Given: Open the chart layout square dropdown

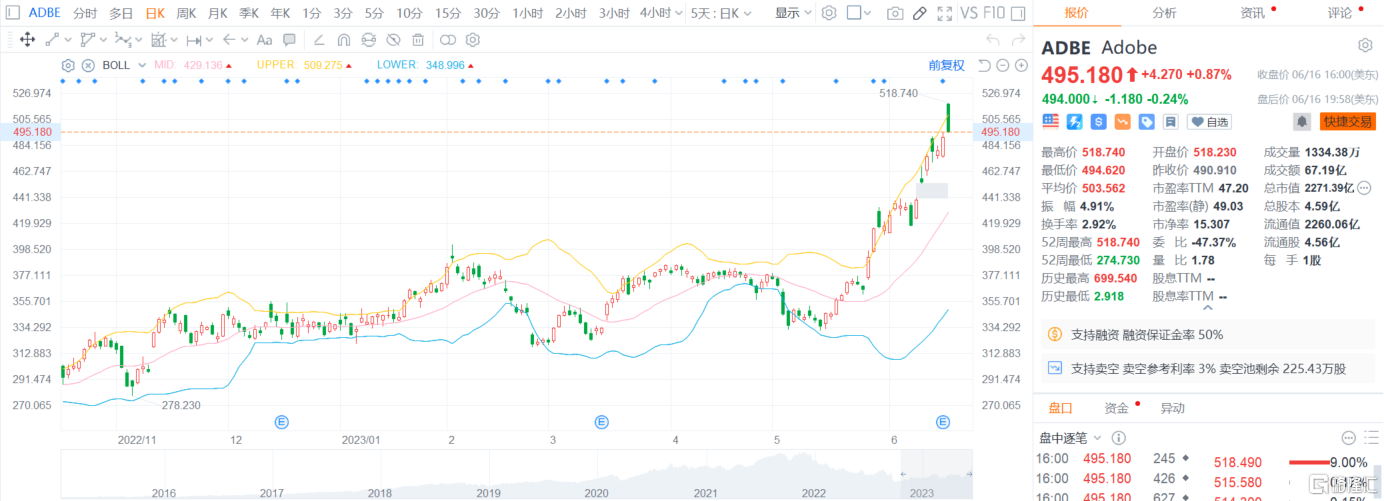Looking at the screenshot, I should point(859,13).
